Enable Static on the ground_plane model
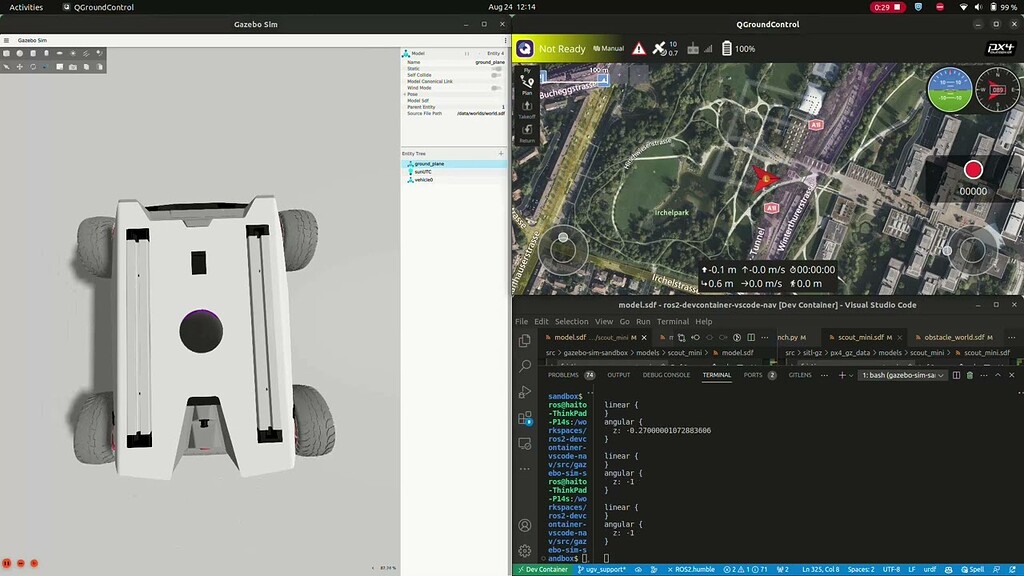The image size is (1024, 576). 497,68
